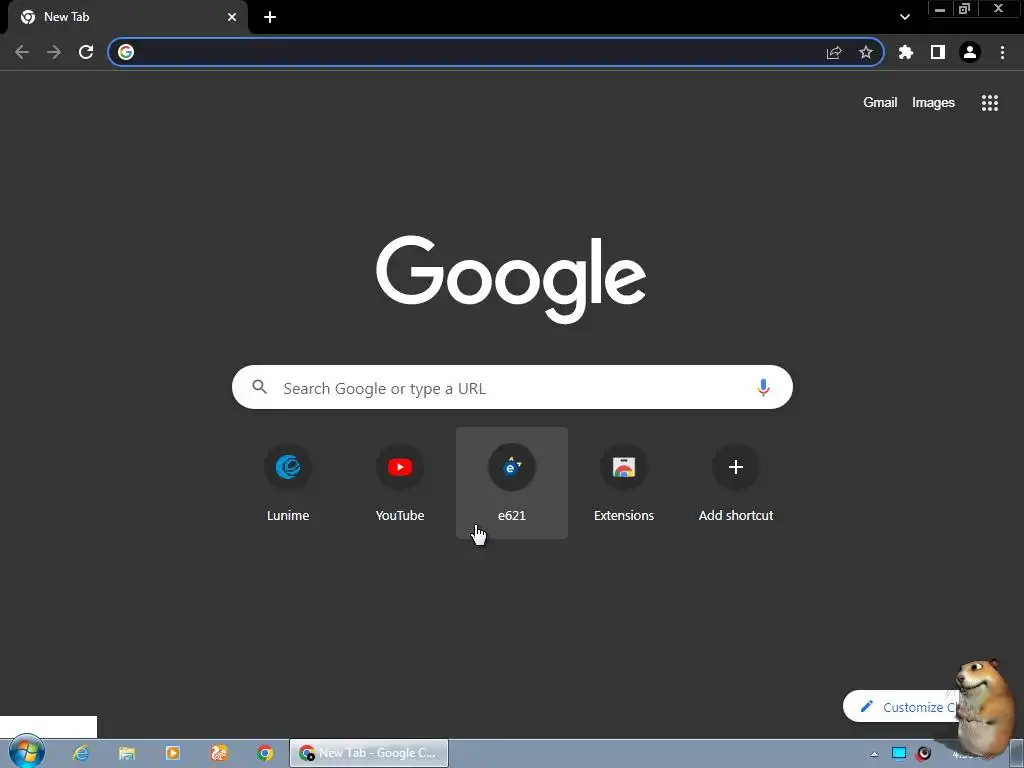Launch Internet Explorer from the taskbar
Viewport: 1024px width, 768px height.
81,753
